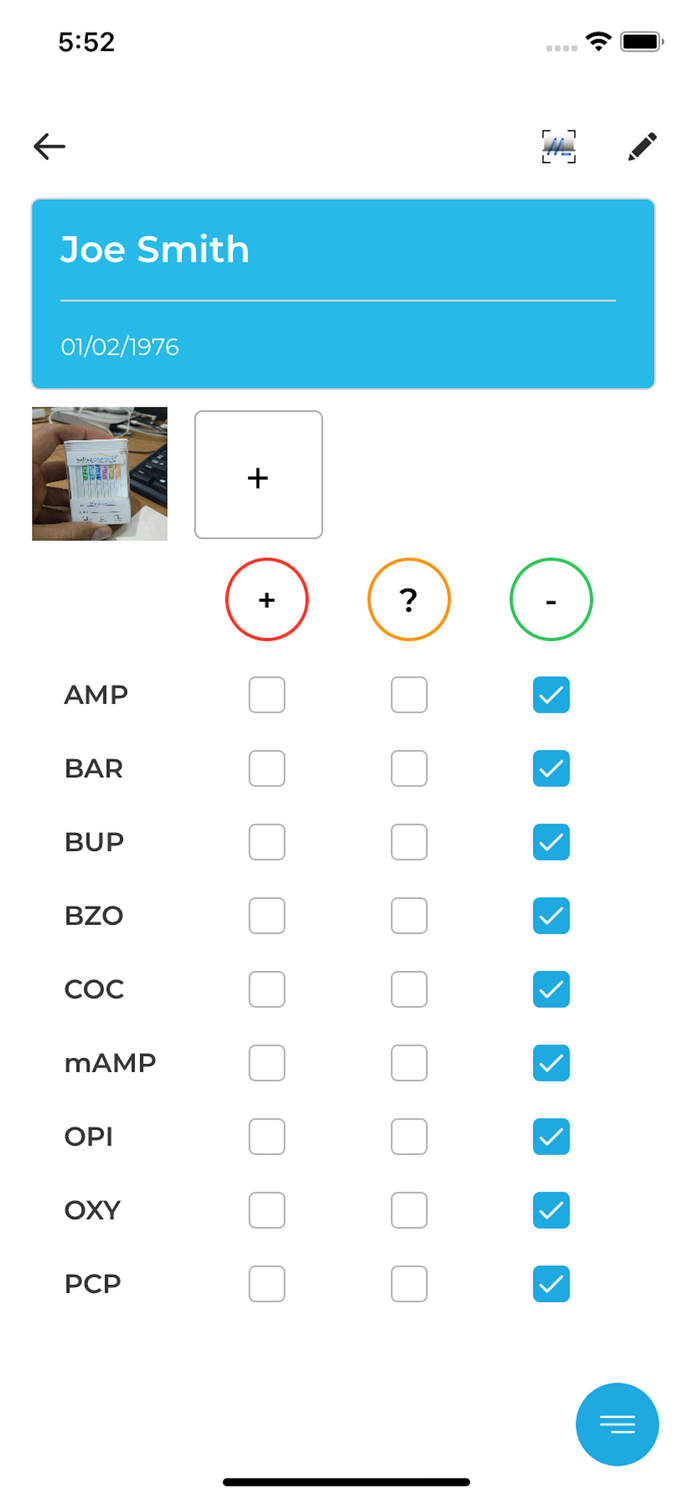Viewport: 693px width, 1500px height.
Task: Disable the OXY negative result checkbox
Action: click(551, 1210)
